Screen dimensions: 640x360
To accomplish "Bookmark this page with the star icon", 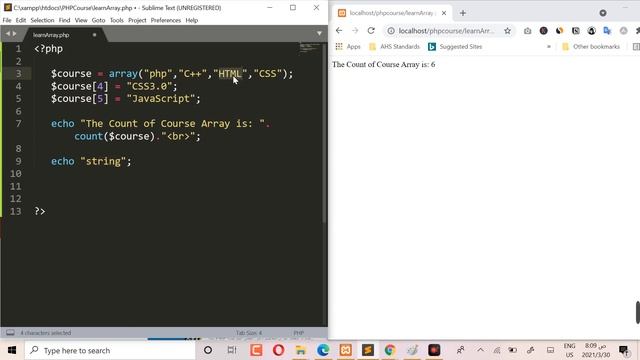I will [507, 31].
